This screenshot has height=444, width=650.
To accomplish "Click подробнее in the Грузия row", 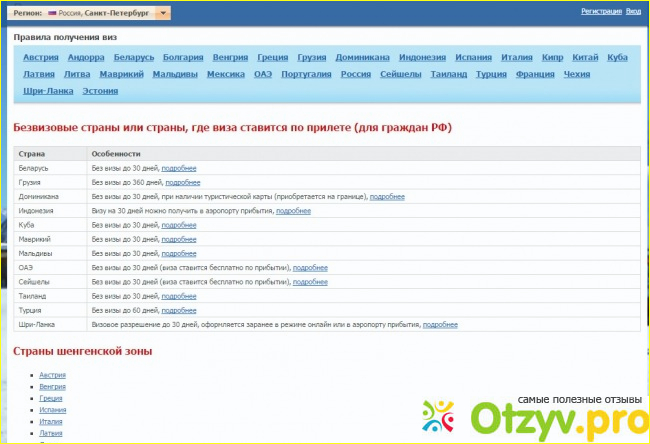I will click(x=182, y=183).
